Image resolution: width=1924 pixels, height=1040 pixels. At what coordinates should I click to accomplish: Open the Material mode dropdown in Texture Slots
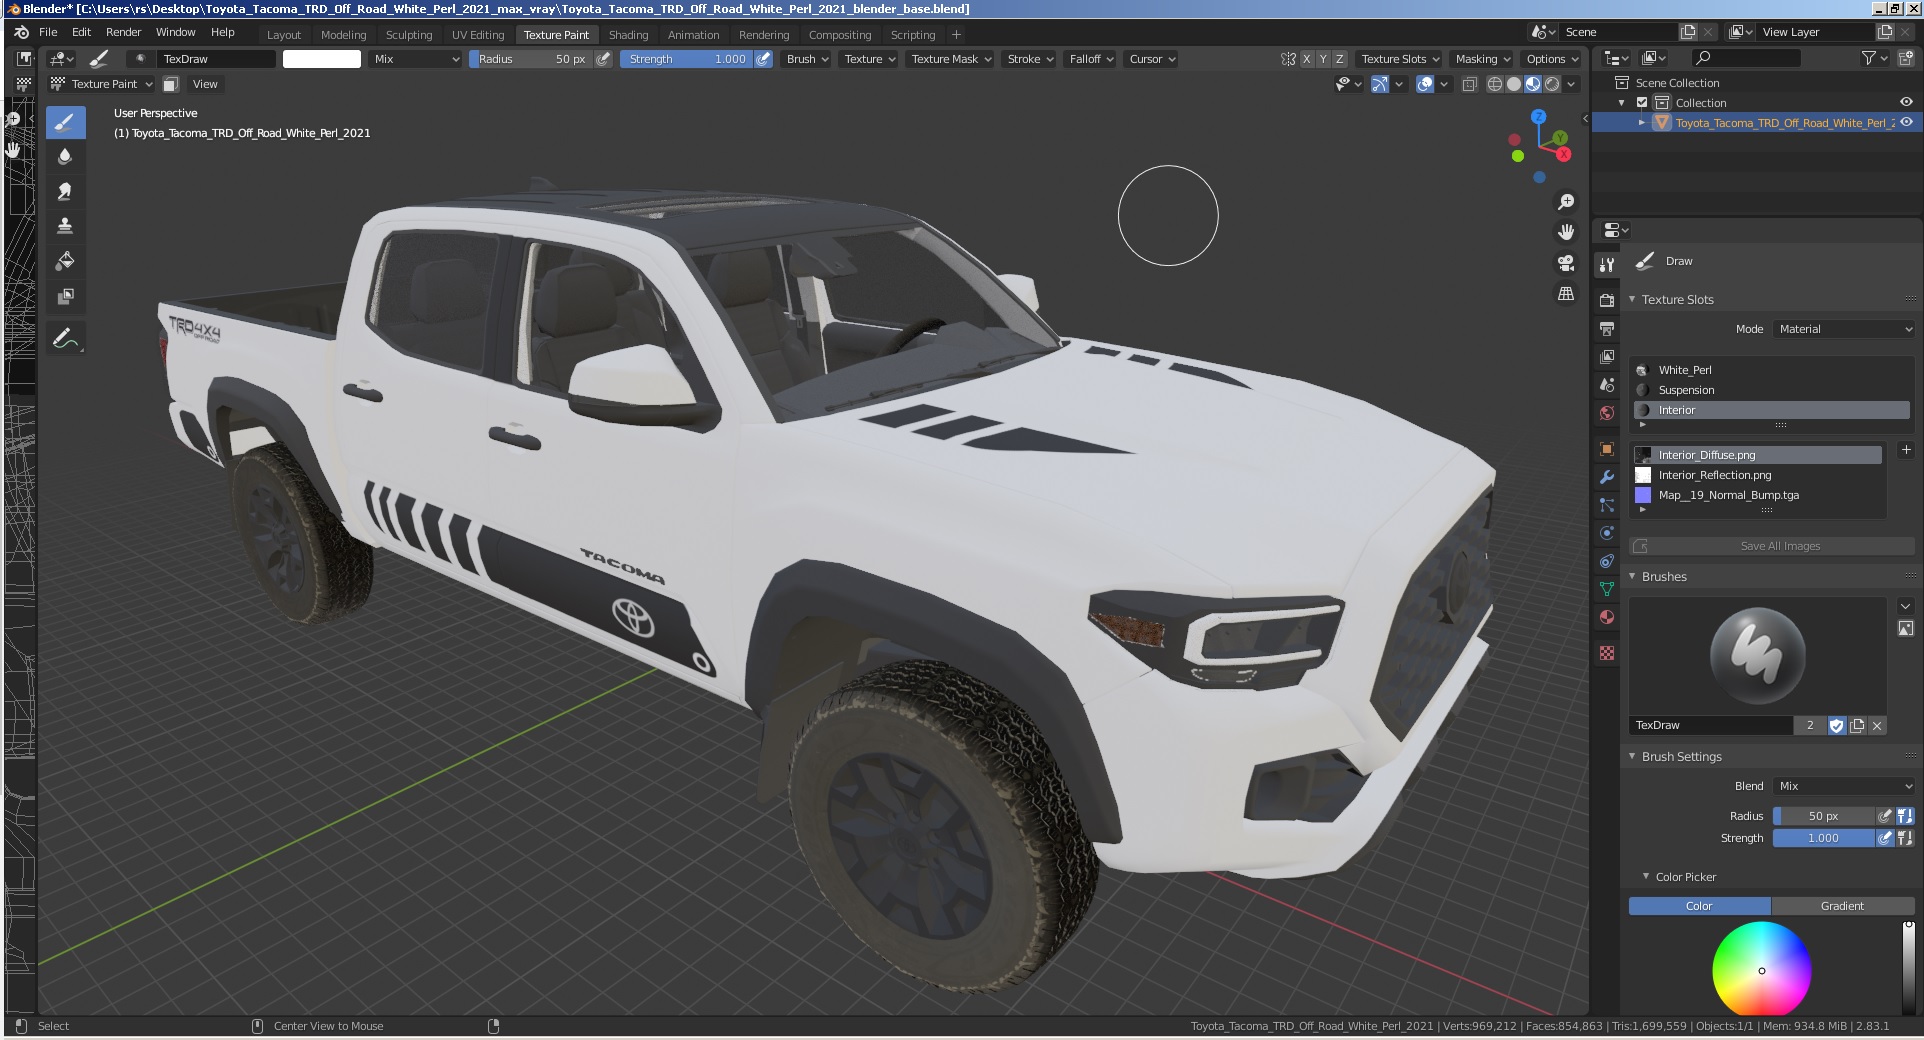point(1844,329)
